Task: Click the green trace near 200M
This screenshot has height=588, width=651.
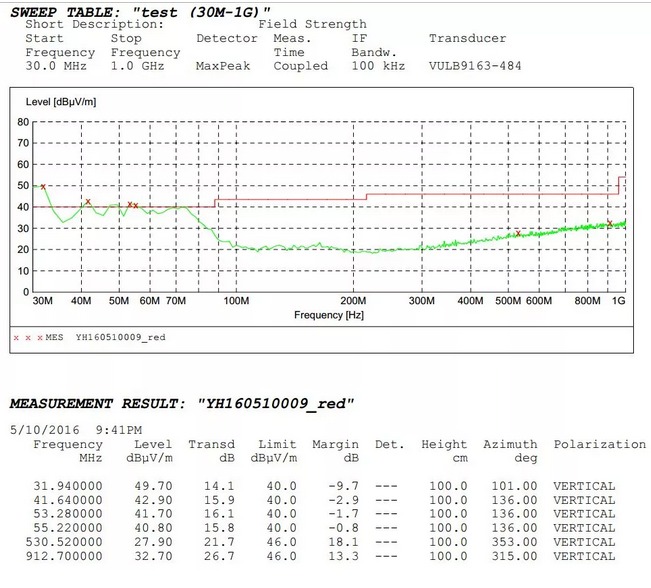Action: click(353, 250)
